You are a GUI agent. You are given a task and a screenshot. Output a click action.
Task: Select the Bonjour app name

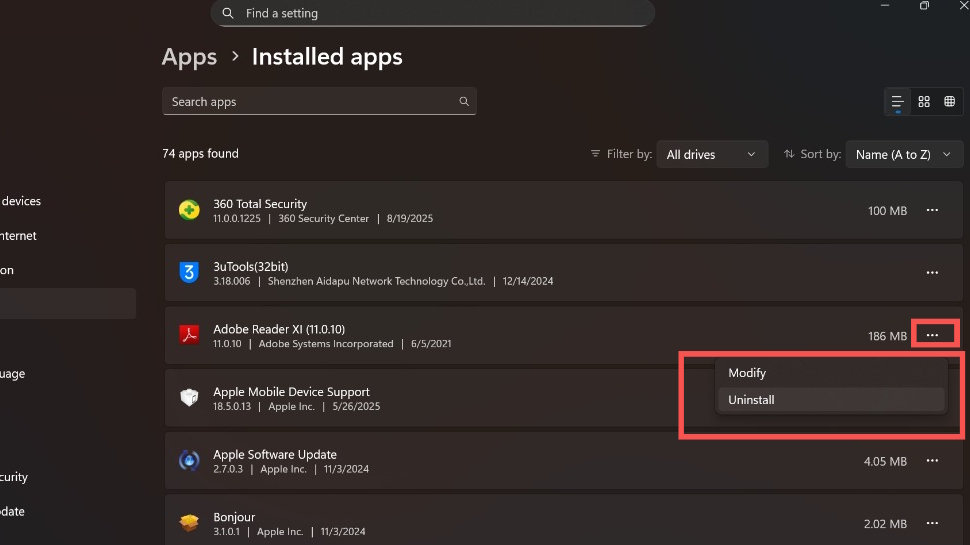[234, 517]
